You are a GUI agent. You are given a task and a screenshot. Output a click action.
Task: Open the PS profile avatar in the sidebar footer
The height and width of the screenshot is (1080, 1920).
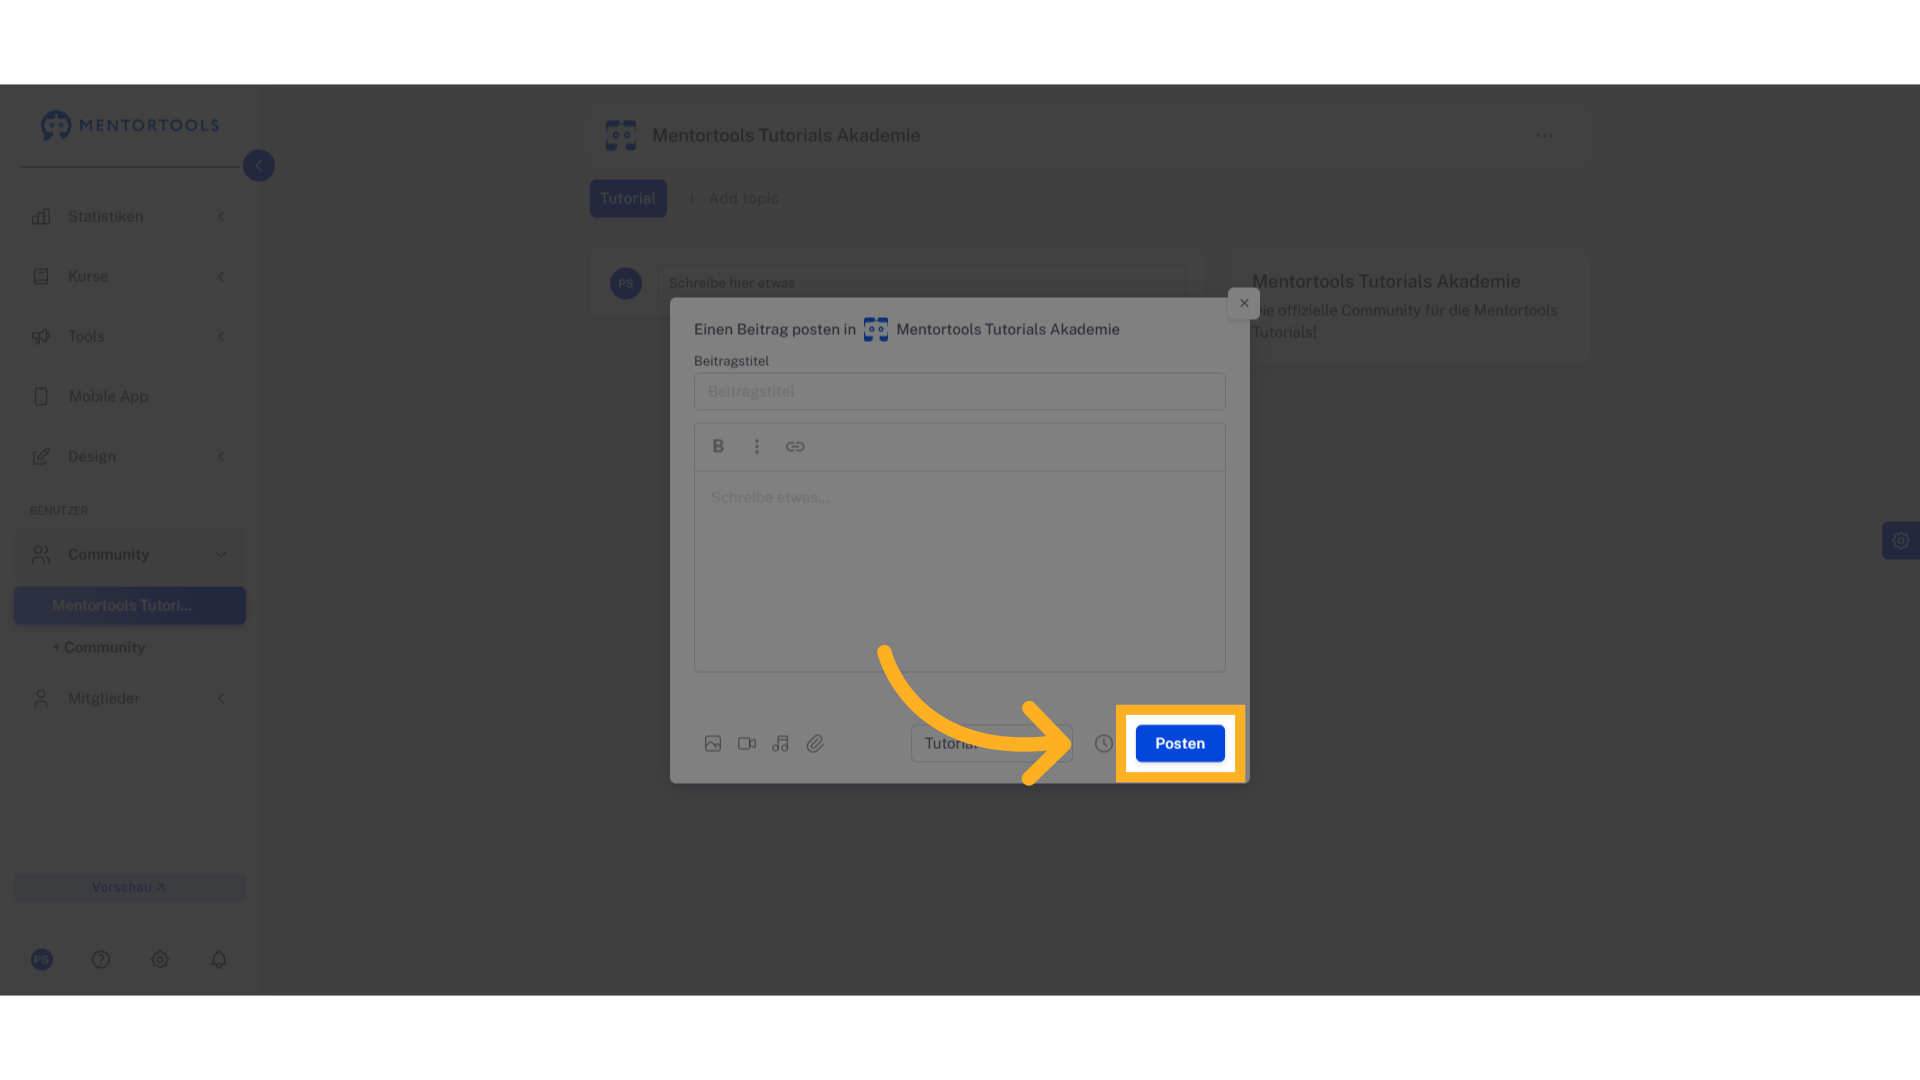(42, 960)
